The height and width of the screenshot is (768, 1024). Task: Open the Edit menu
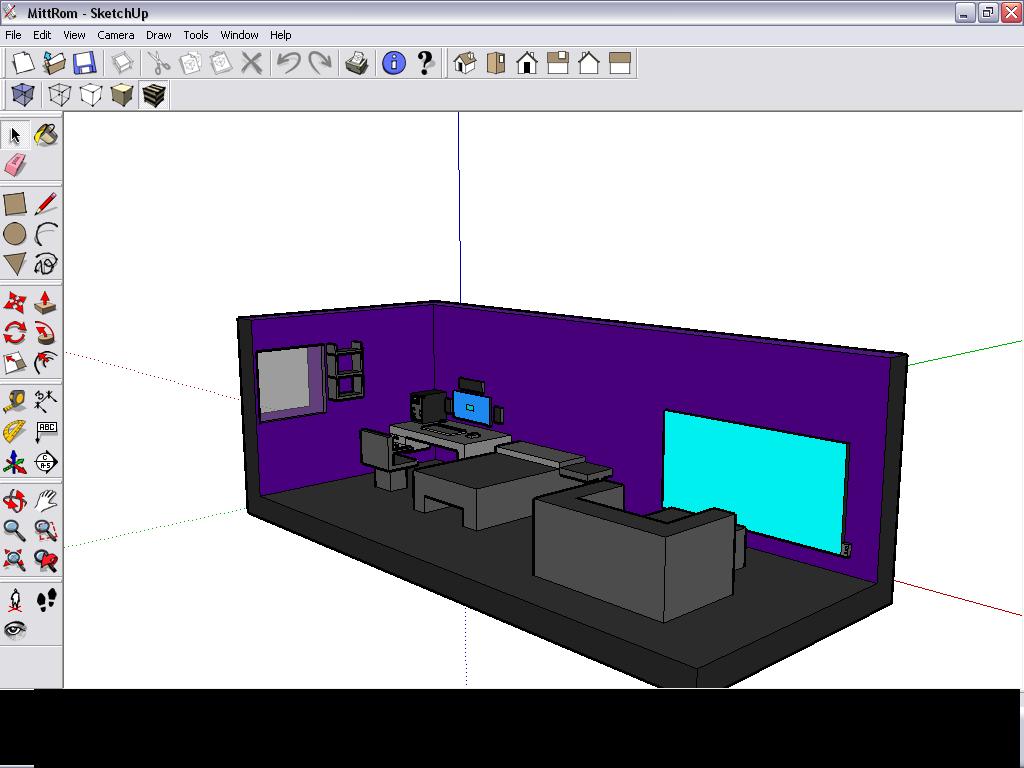42,35
